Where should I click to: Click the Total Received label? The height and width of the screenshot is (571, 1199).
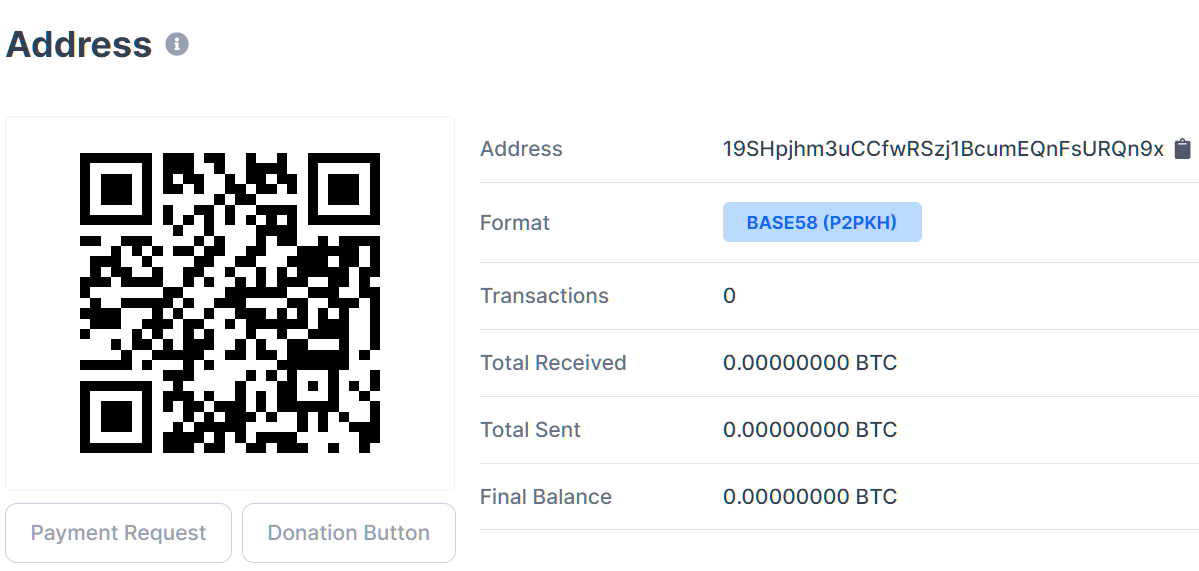point(553,363)
